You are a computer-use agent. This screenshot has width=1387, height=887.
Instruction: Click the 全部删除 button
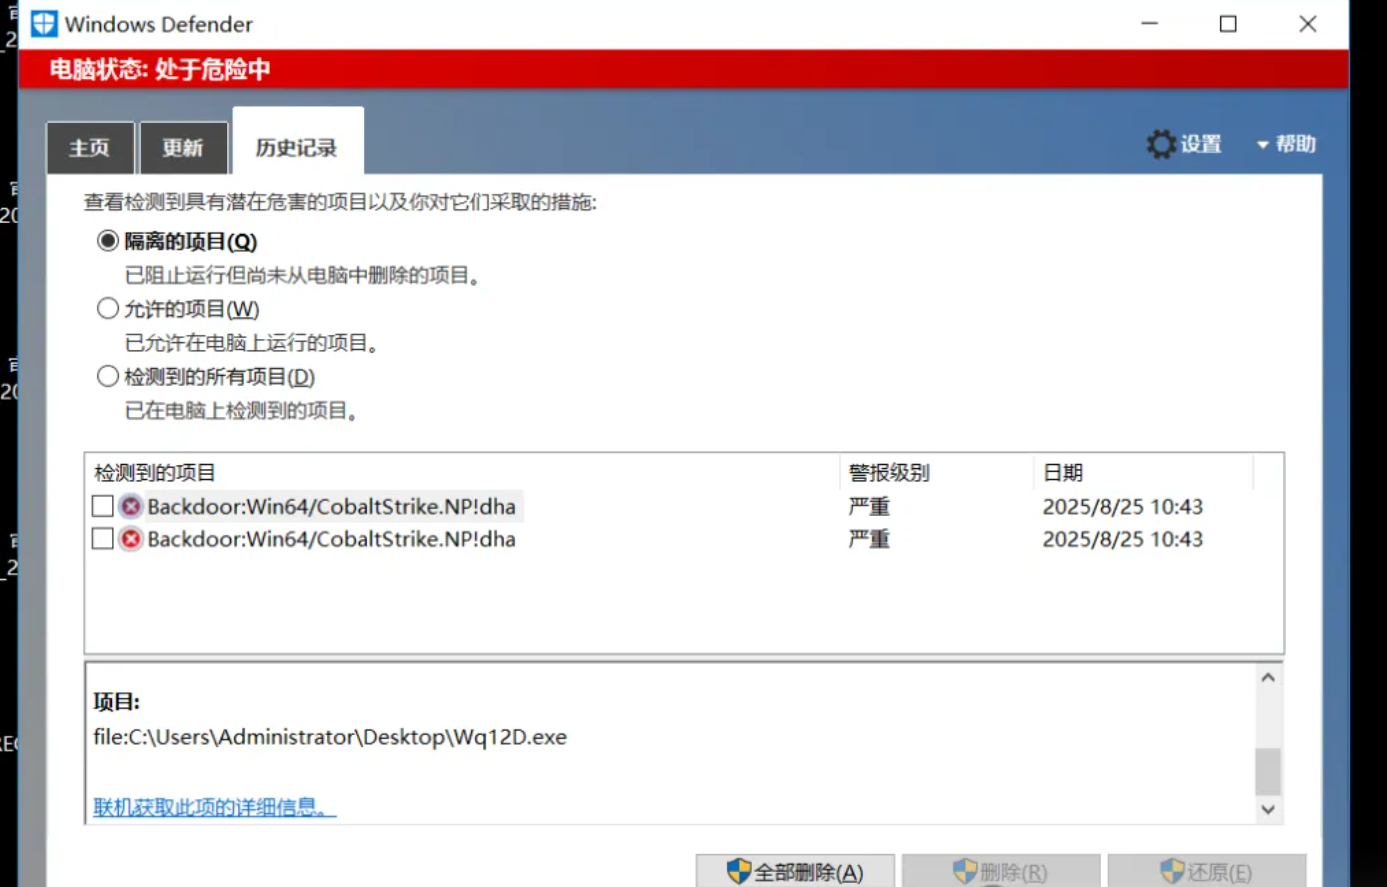[x=797, y=871]
